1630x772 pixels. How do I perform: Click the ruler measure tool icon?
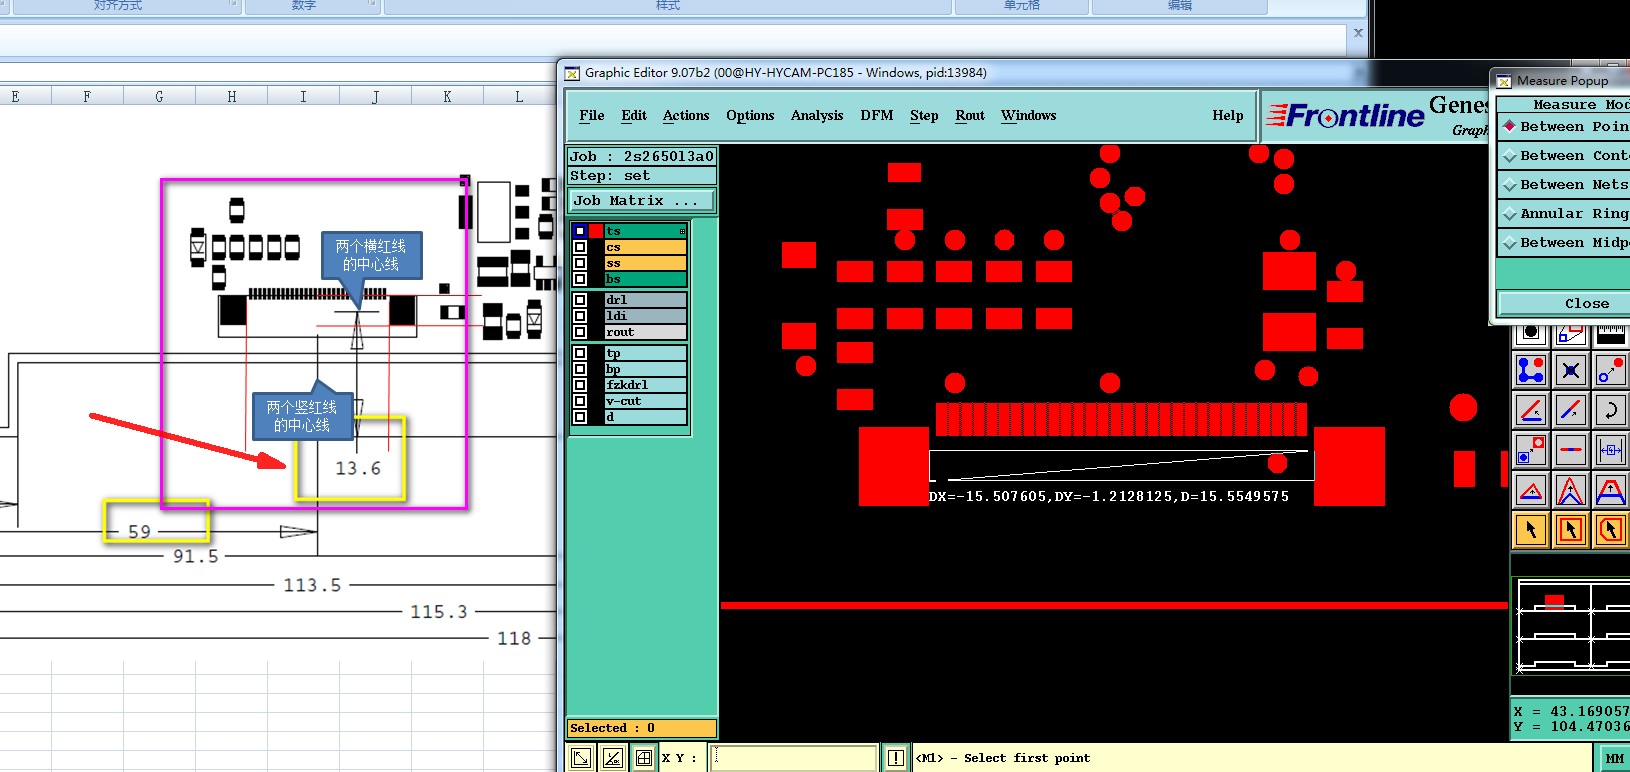pyautogui.click(x=1610, y=335)
